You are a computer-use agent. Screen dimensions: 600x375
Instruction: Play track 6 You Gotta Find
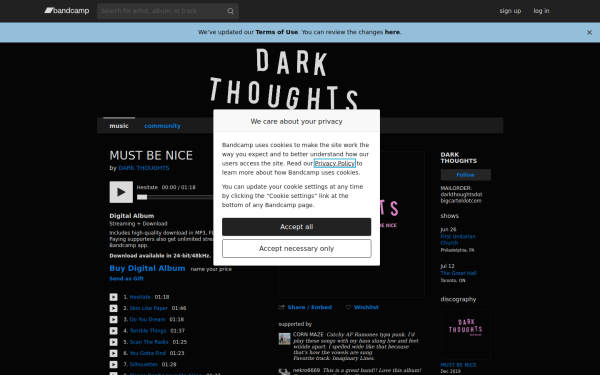click(x=114, y=353)
